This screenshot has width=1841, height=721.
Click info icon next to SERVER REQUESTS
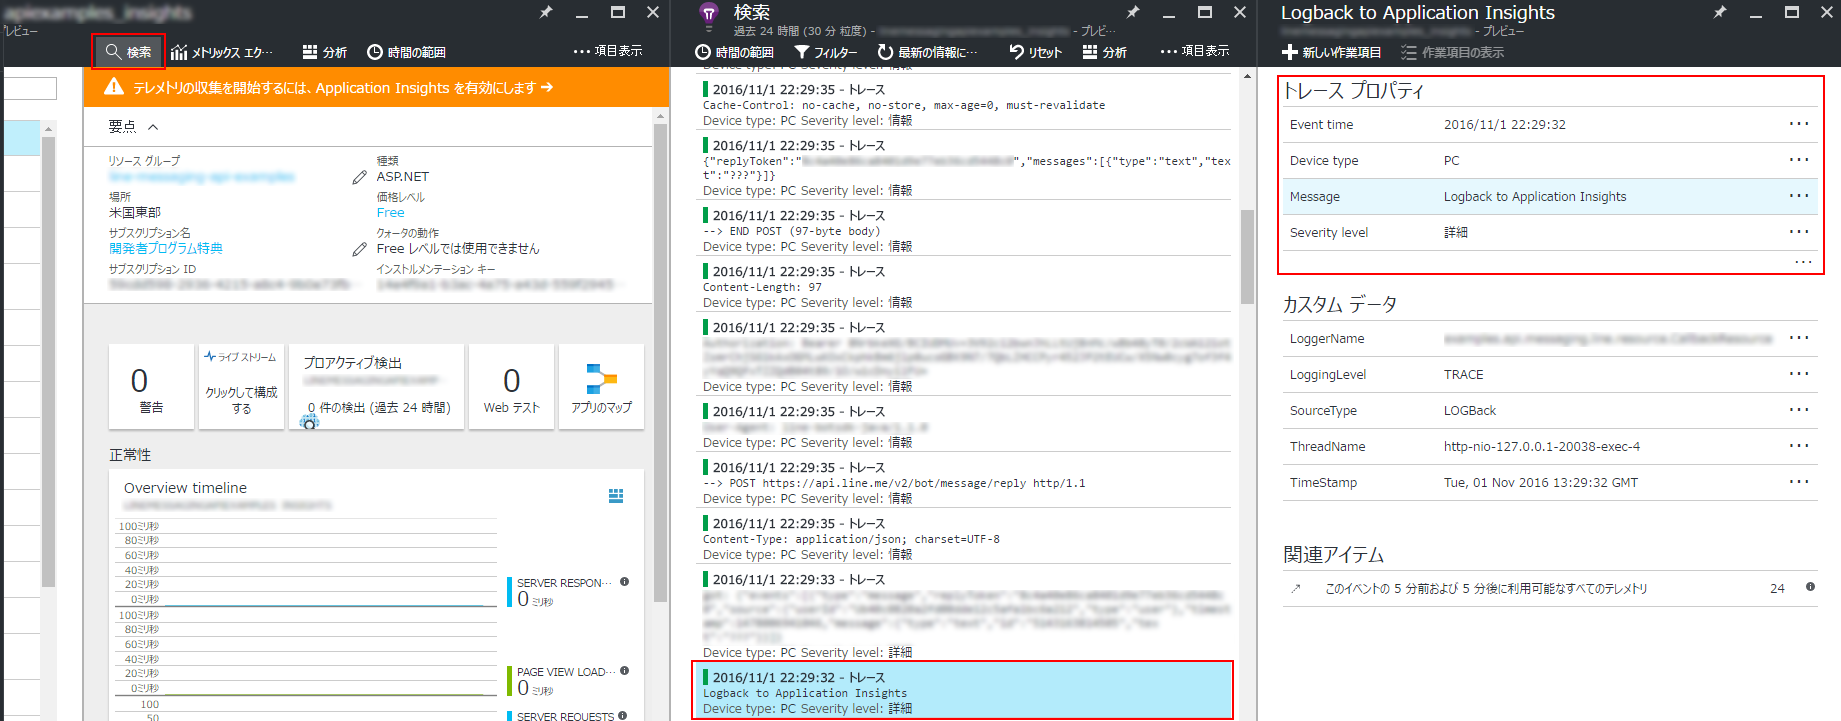pos(623,716)
